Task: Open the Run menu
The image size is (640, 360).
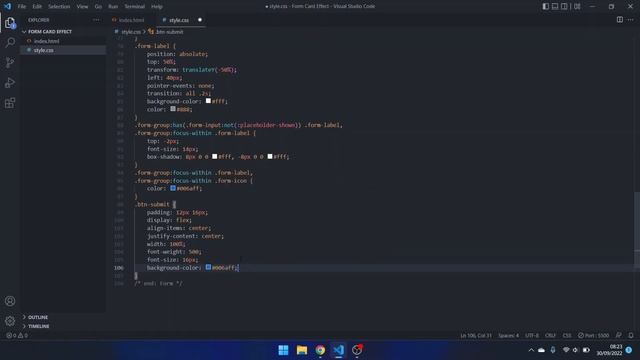Action: point(113,7)
